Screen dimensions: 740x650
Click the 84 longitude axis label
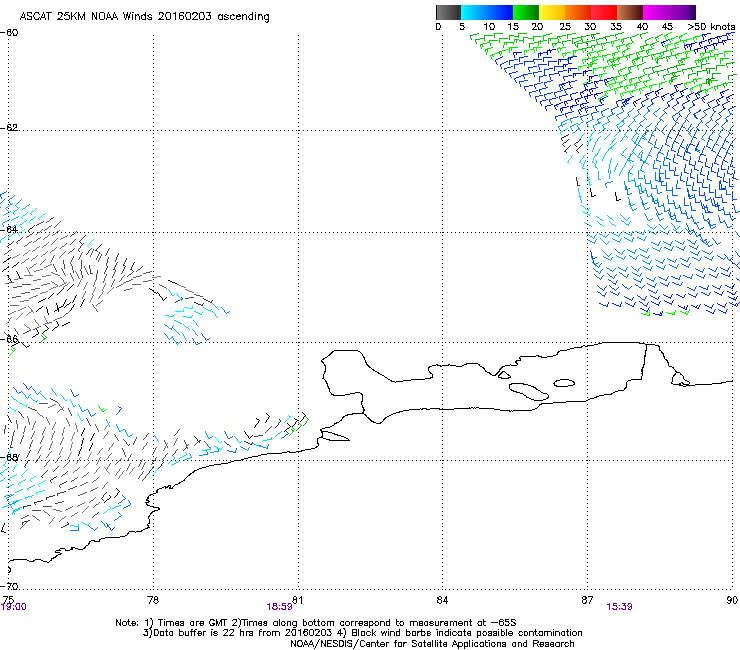[x=442, y=600]
